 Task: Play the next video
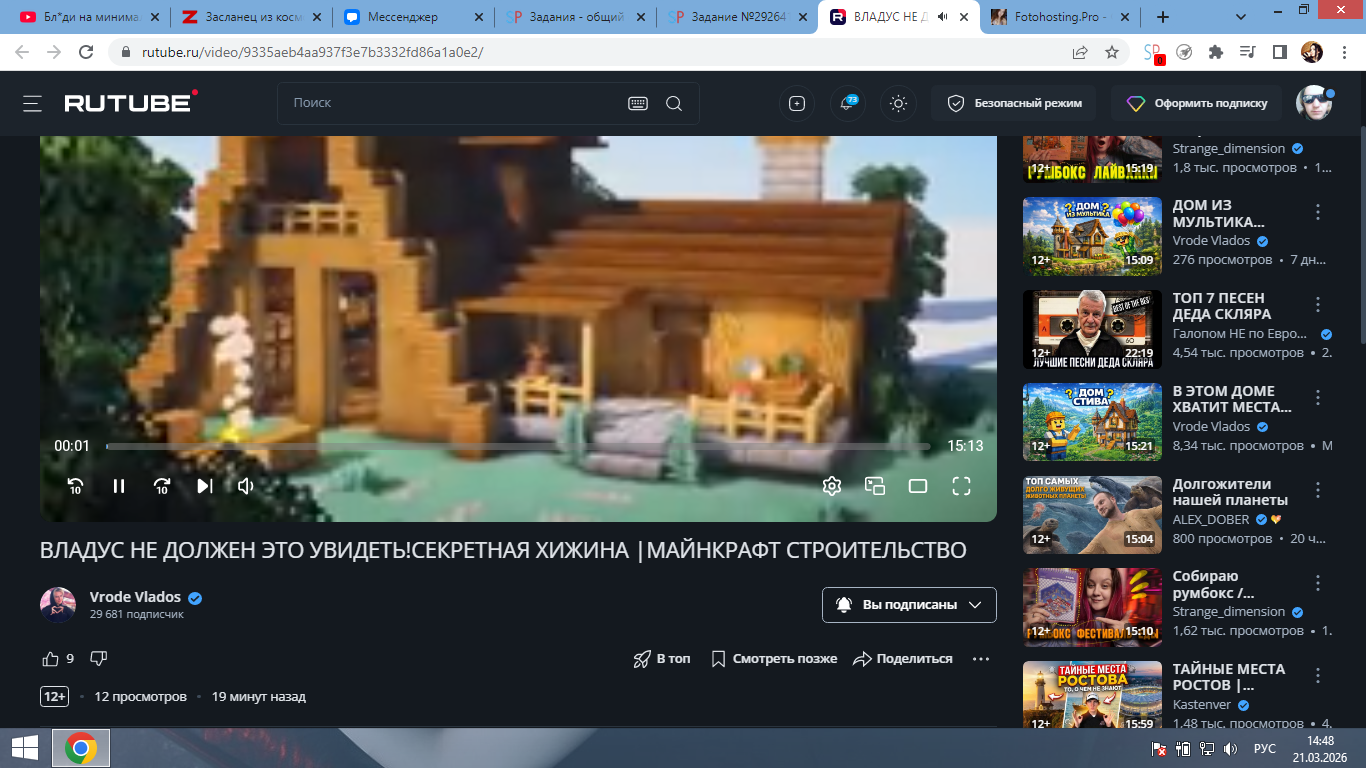pos(204,486)
